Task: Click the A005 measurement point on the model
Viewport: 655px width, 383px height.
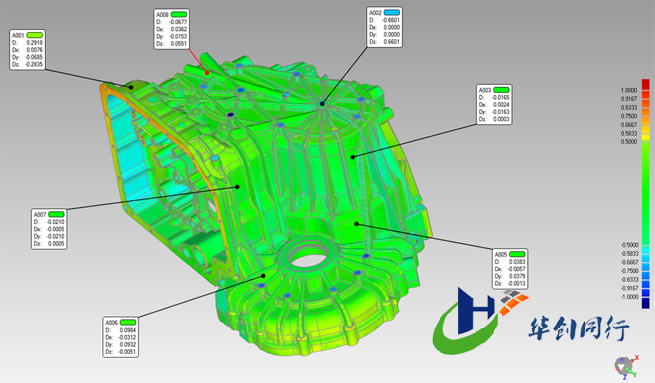Action: coord(356,224)
